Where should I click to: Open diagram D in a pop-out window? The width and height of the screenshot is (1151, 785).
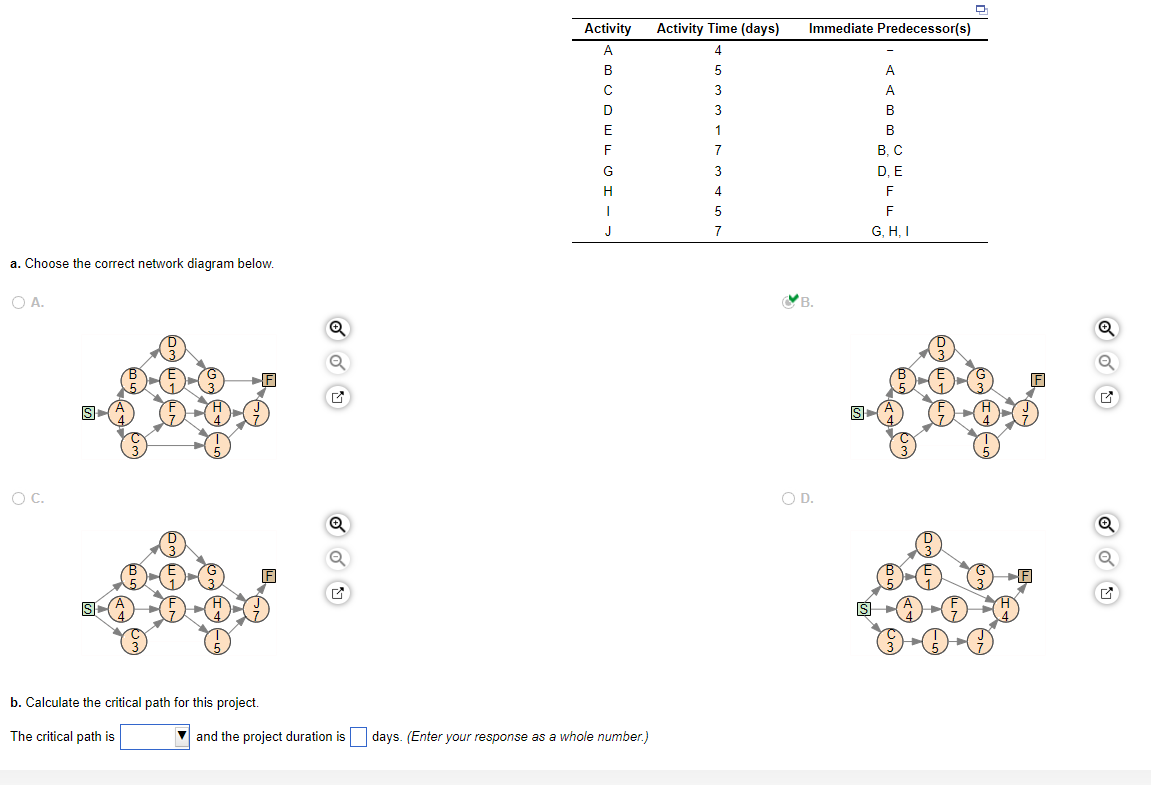1105,593
